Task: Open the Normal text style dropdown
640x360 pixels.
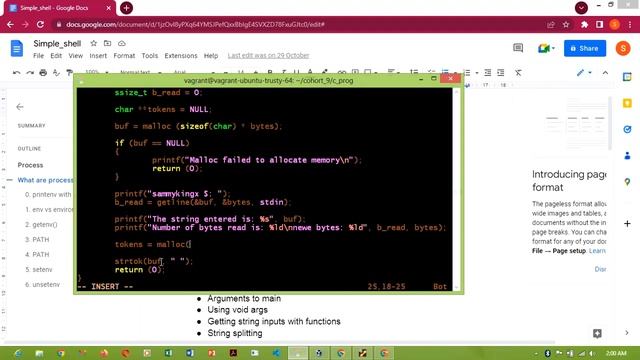Action: [140, 72]
